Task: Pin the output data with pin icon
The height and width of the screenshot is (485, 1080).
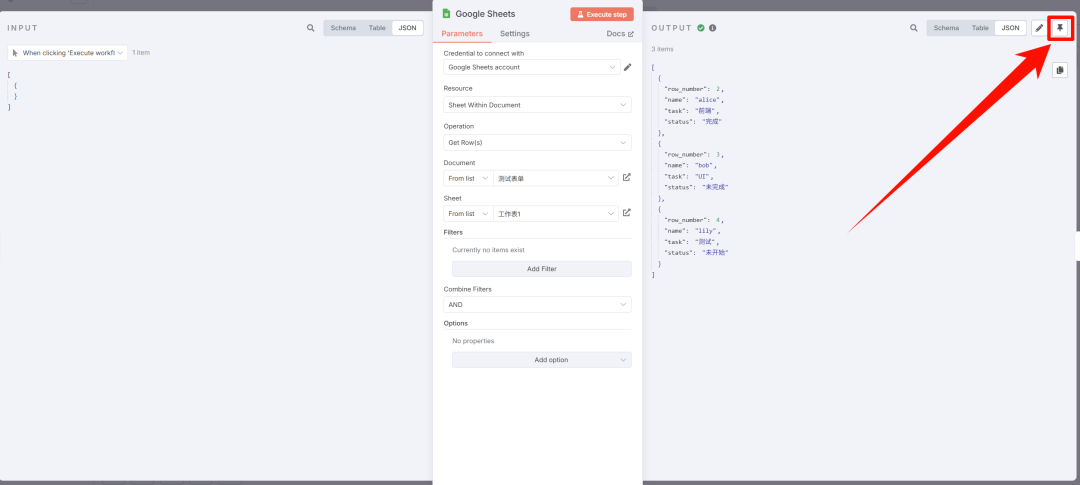Action: [1060, 28]
